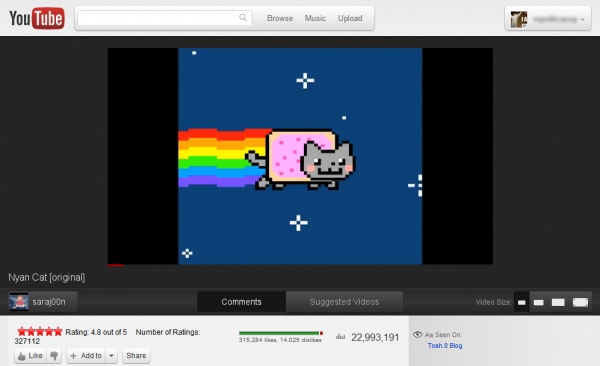Click the Add to button
The width and height of the screenshot is (600, 366).
tap(86, 356)
